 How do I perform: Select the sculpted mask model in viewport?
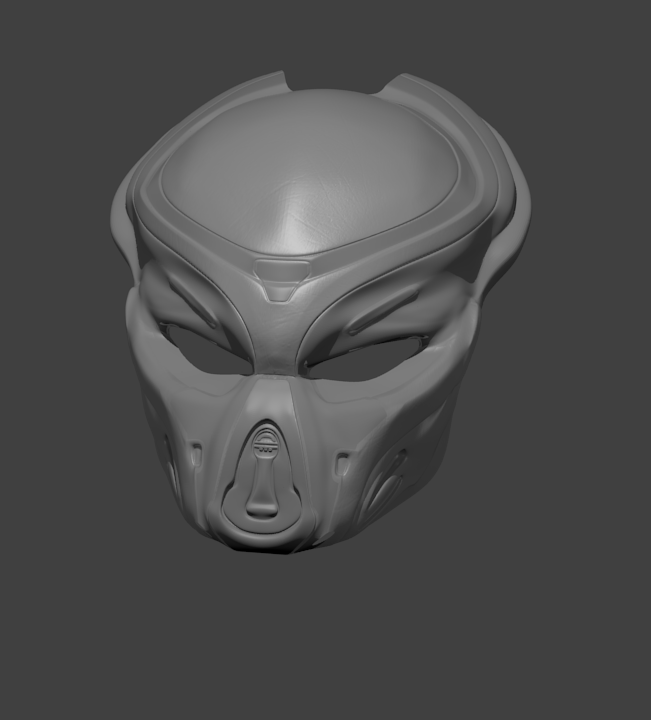click(x=321, y=312)
